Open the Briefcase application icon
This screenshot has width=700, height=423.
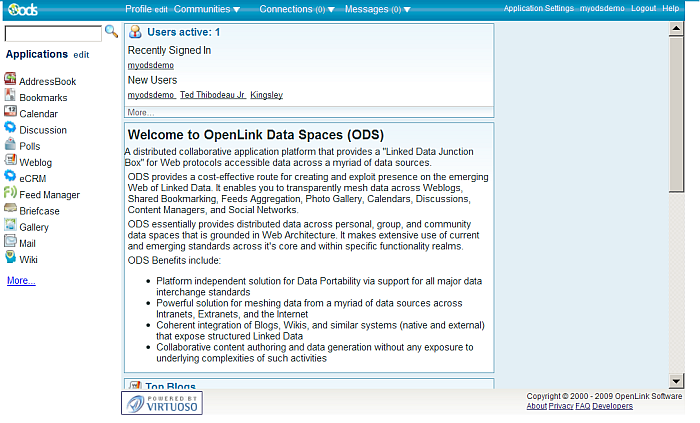click(10, 210)
